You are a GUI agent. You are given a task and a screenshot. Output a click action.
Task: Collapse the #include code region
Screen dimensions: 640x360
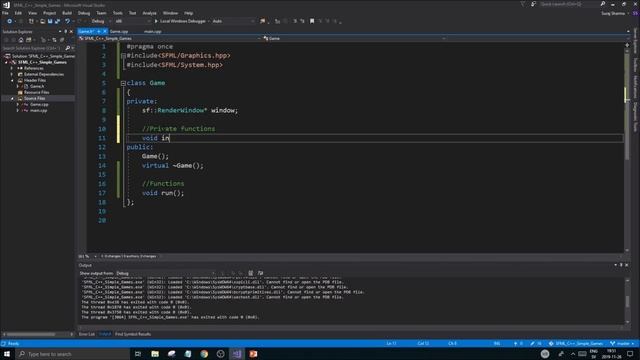tap(123, 56)
